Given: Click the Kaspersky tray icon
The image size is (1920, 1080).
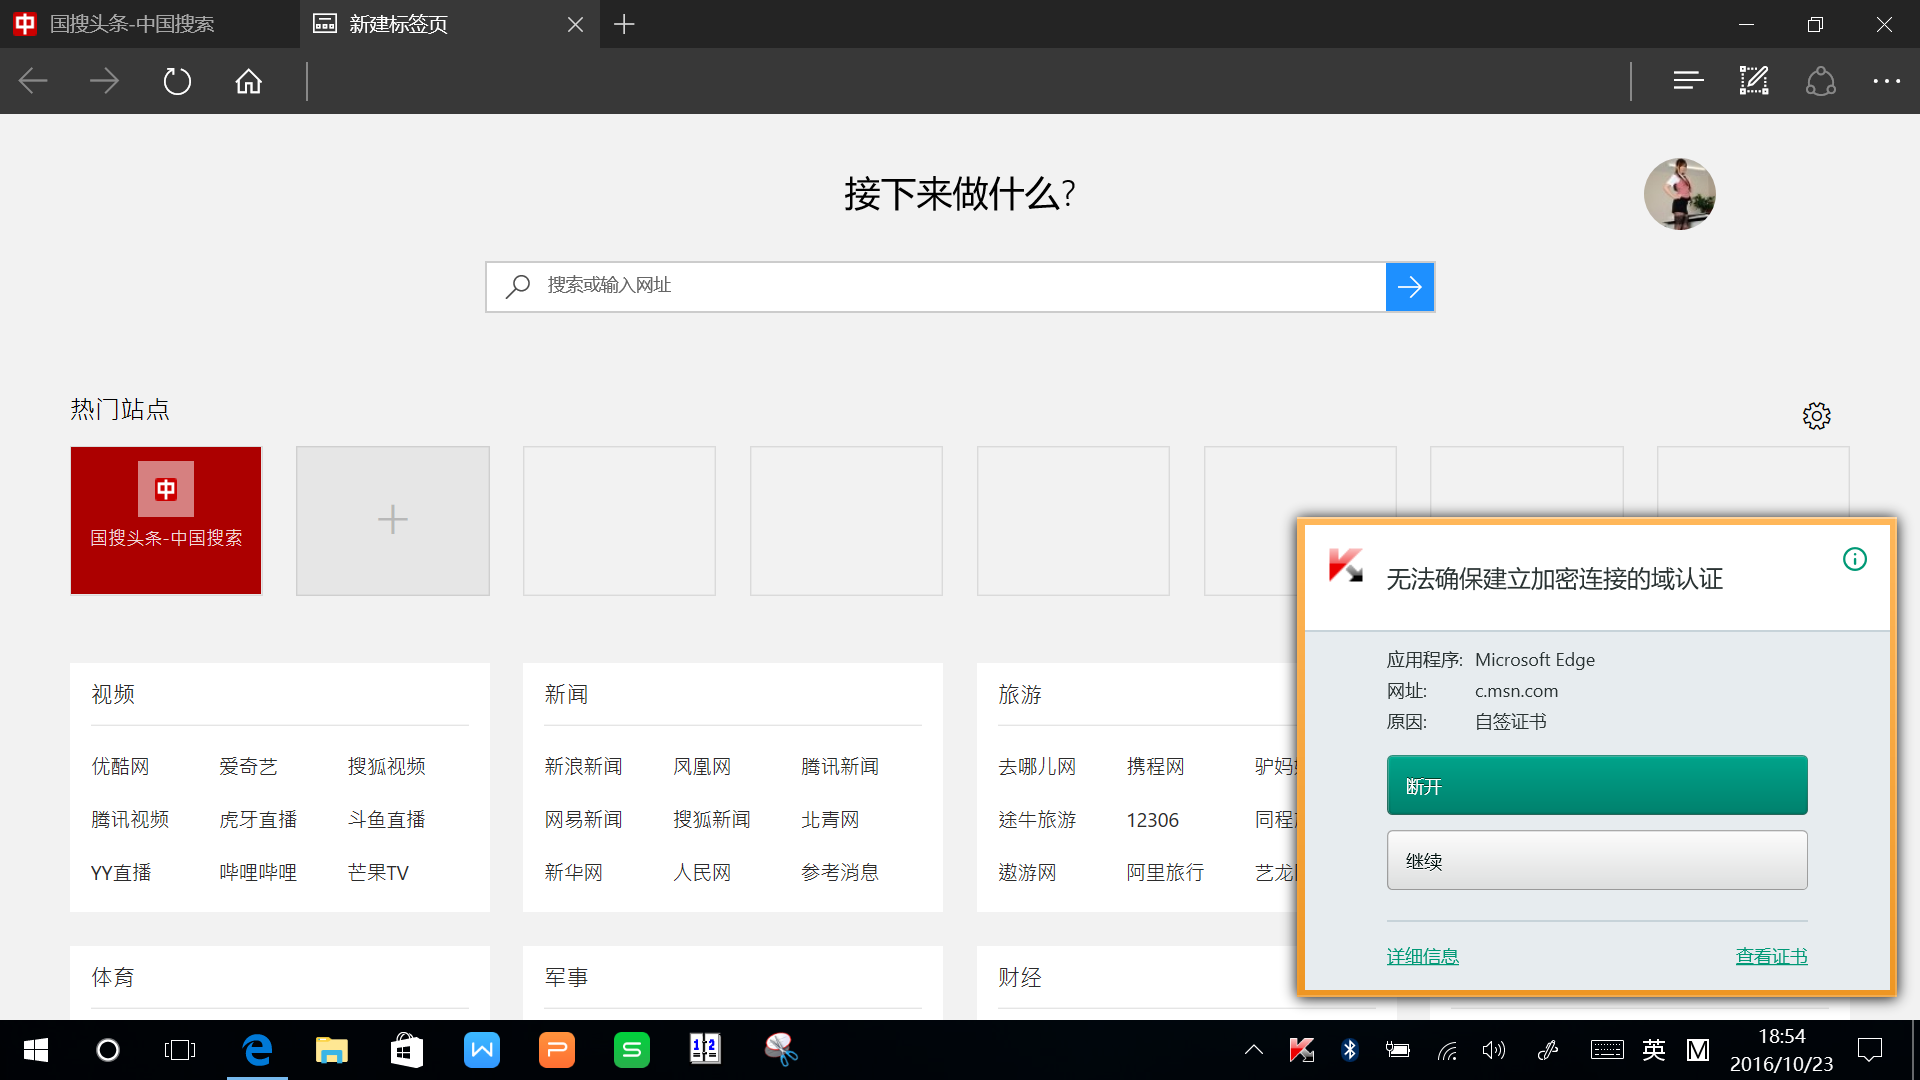Looking at the screenshot, I should [x=1302, y=1050].
